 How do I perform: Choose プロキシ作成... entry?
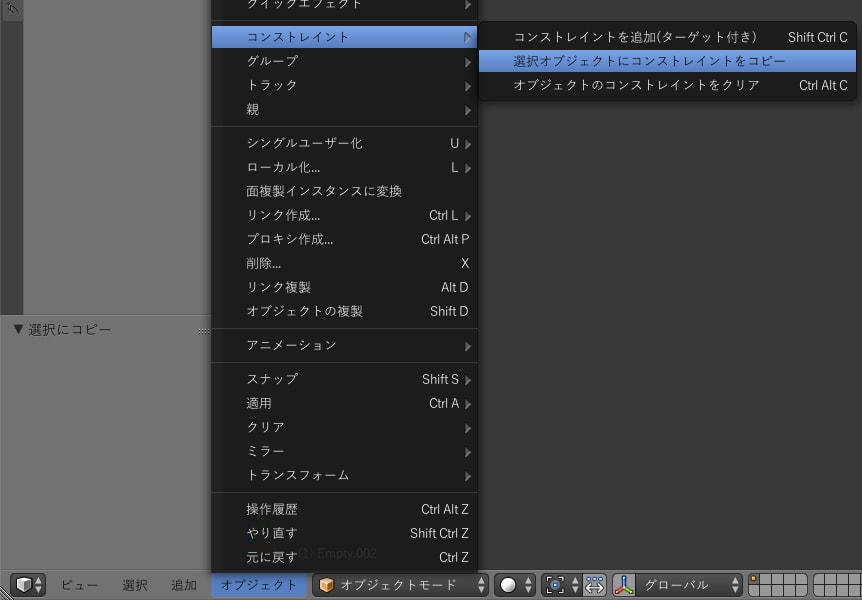point(345,239)
